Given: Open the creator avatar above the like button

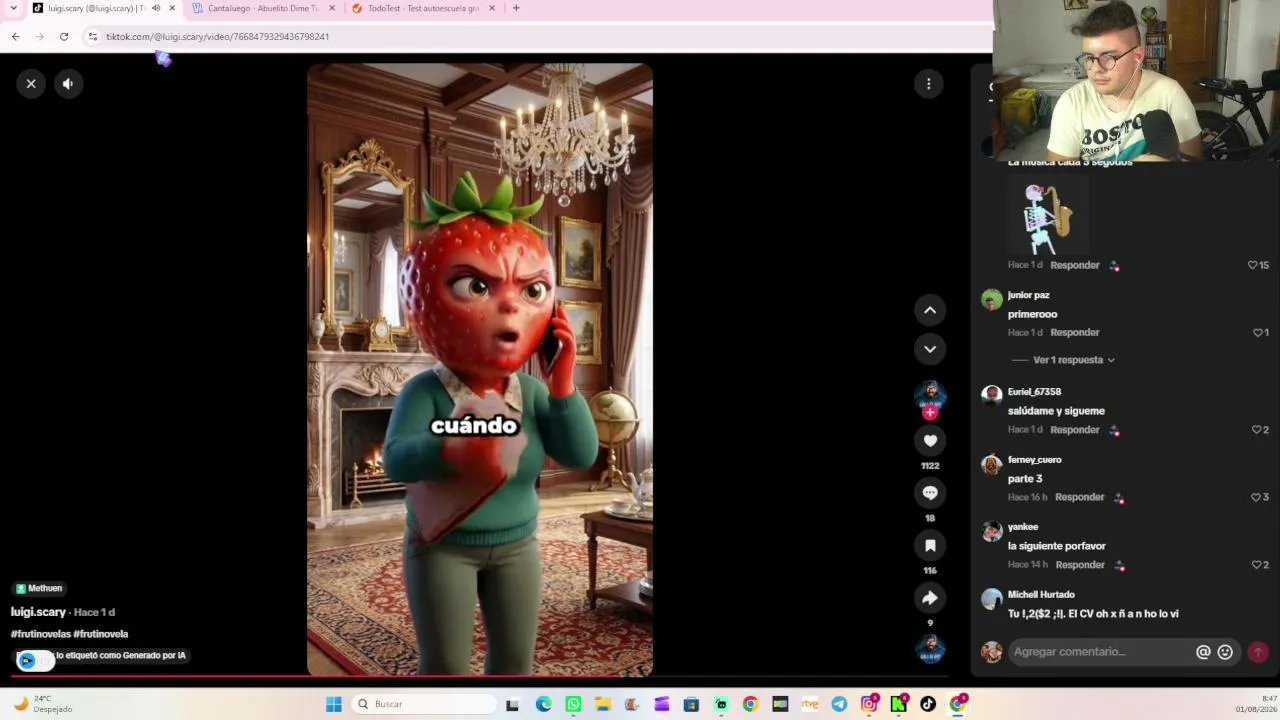Looking at the screenshot, I should (x=930, y=394).
